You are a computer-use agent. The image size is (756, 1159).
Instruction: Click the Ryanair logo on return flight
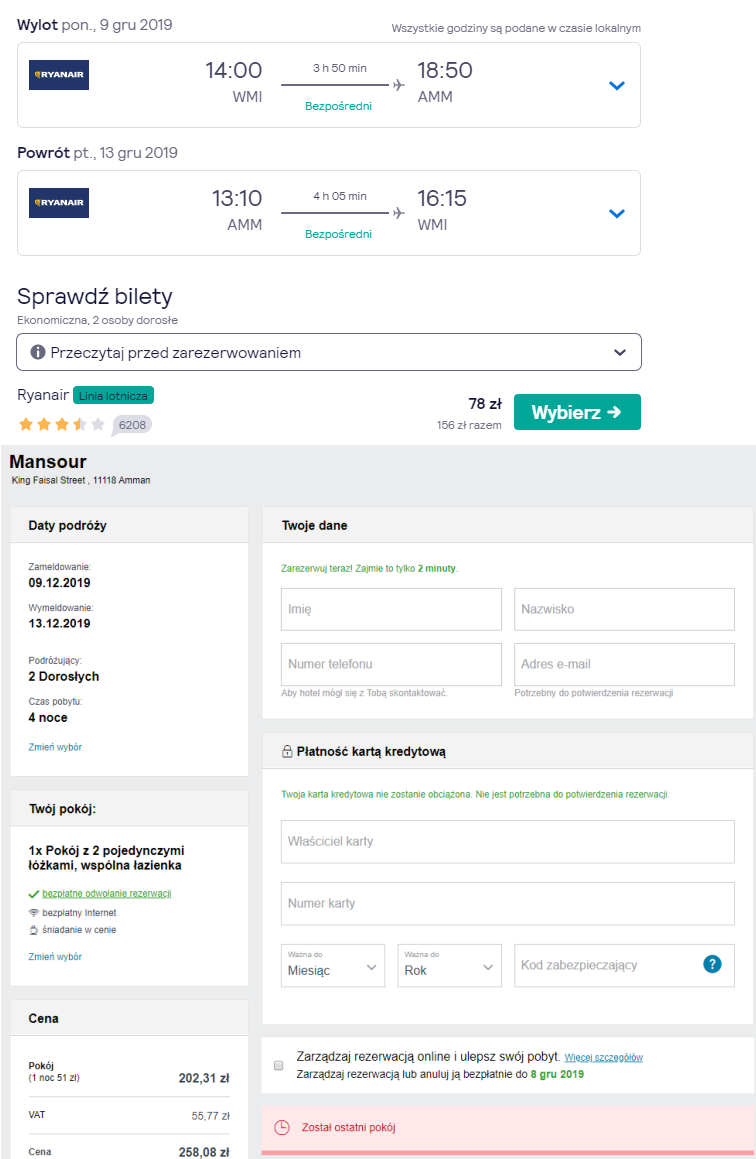pyautogui.click(x=59, y=203)
